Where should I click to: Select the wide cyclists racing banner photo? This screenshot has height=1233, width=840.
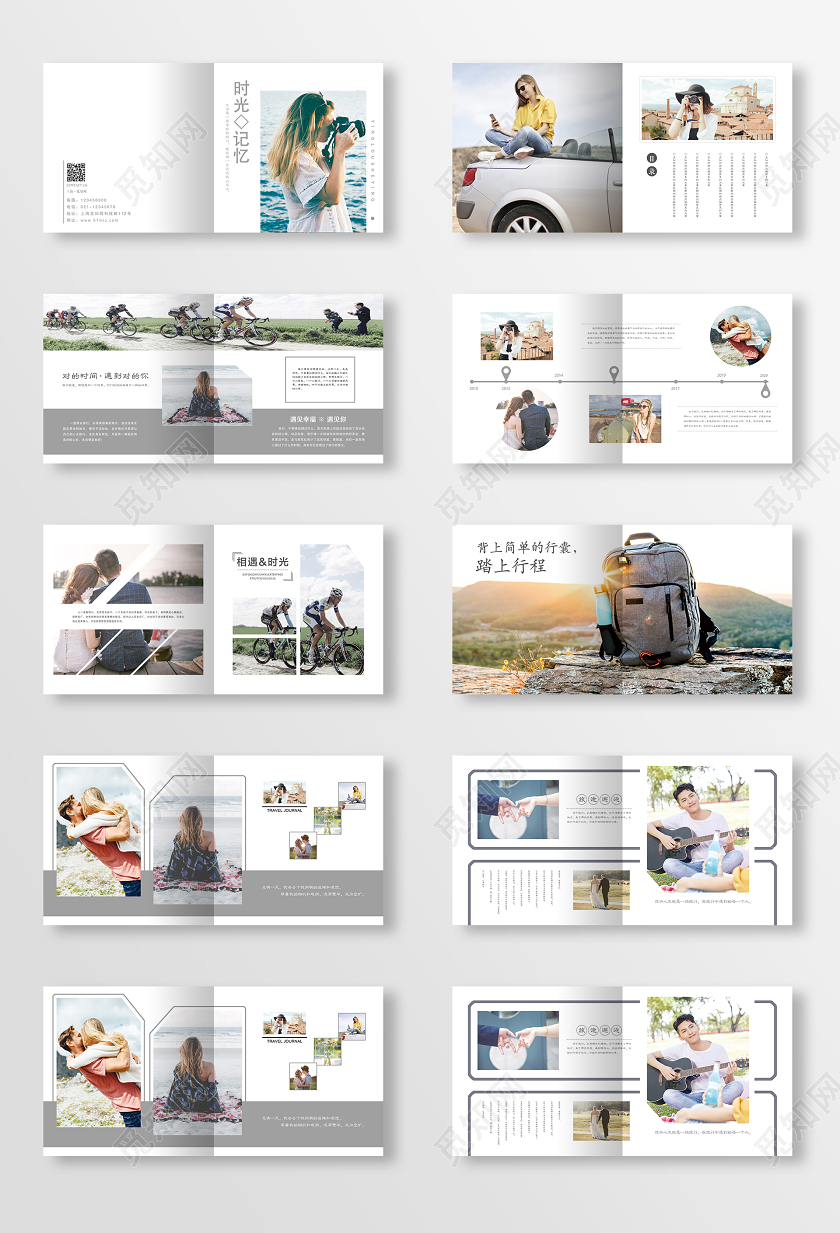click(212, 320)
